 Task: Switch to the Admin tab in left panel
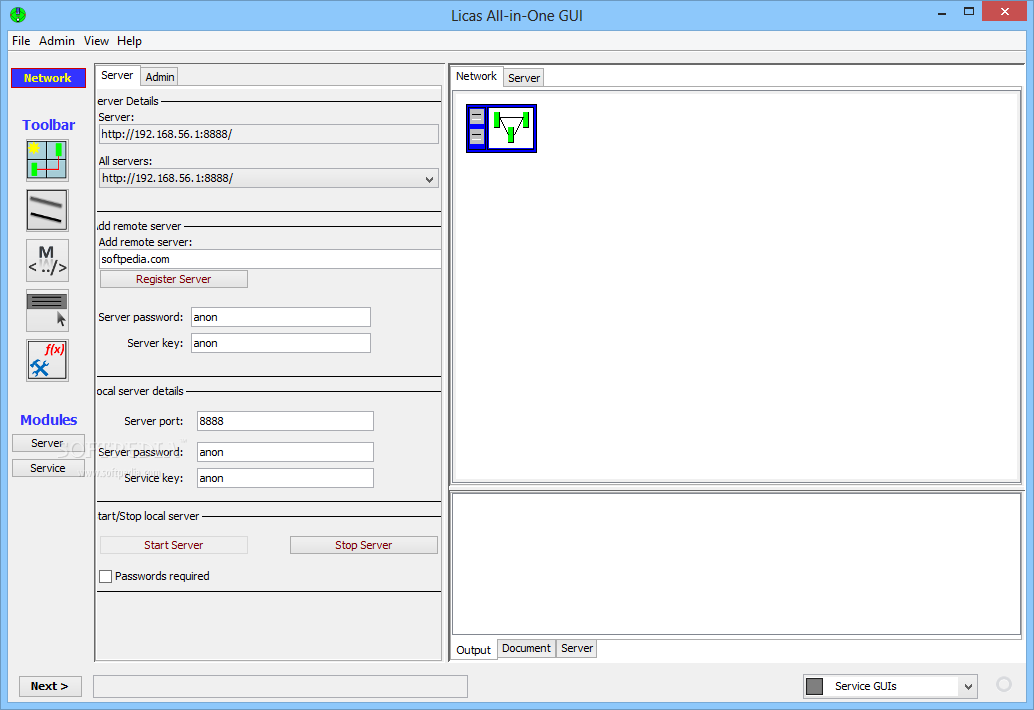point(160,77)
